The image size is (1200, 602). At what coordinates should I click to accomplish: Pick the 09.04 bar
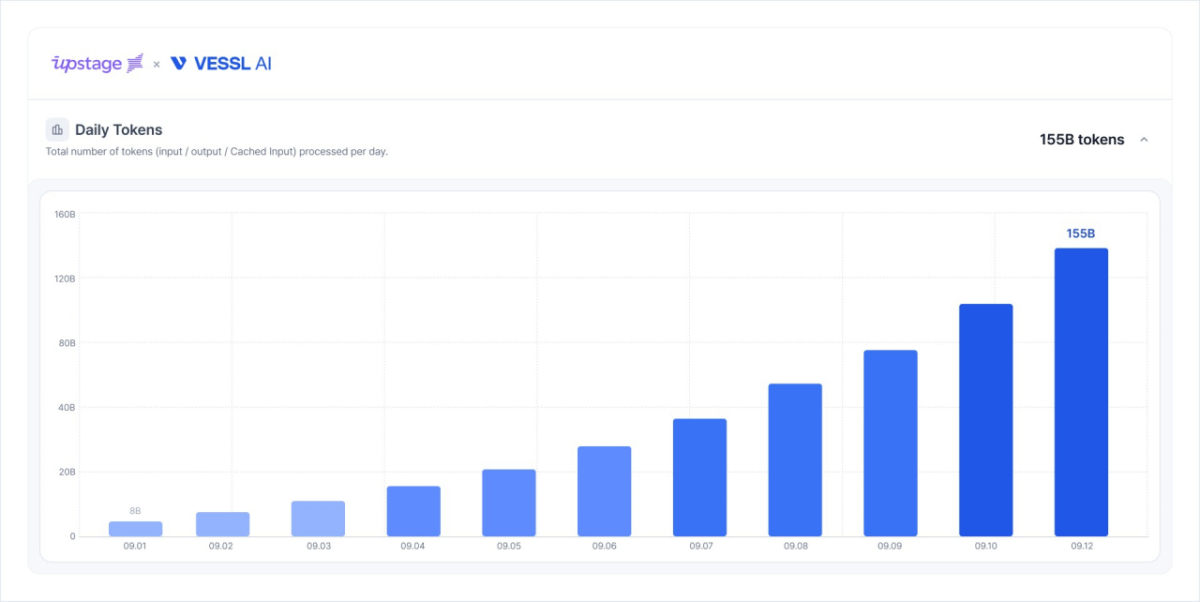click(x=414, y=511)
